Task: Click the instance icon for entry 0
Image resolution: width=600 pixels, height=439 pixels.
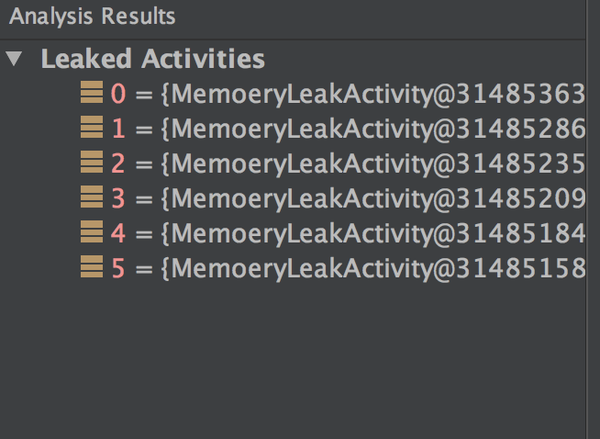Action: pyautogui.click(x=92, y=95)
